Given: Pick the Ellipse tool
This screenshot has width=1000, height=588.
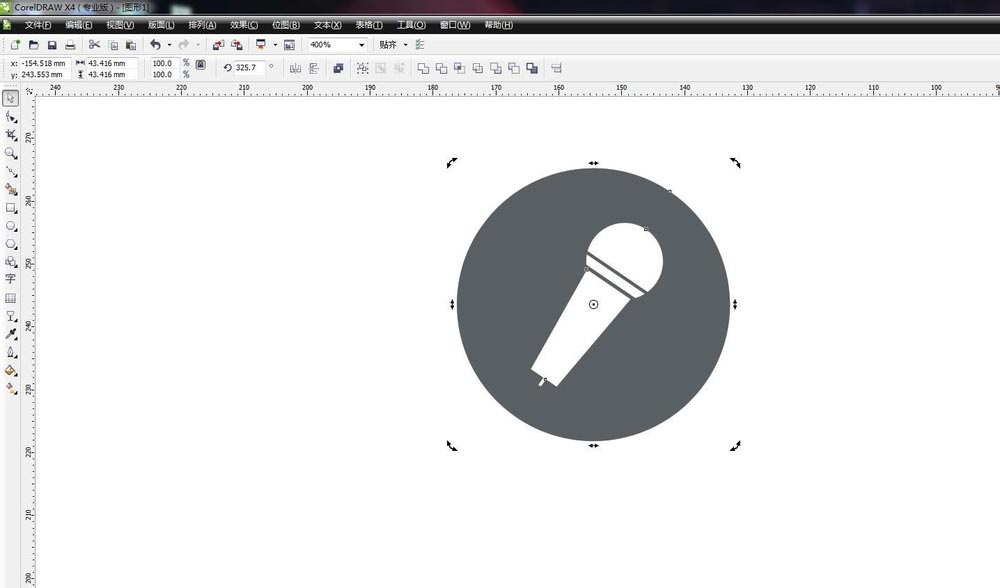Looking at the screenshot, I should point(11,226).
